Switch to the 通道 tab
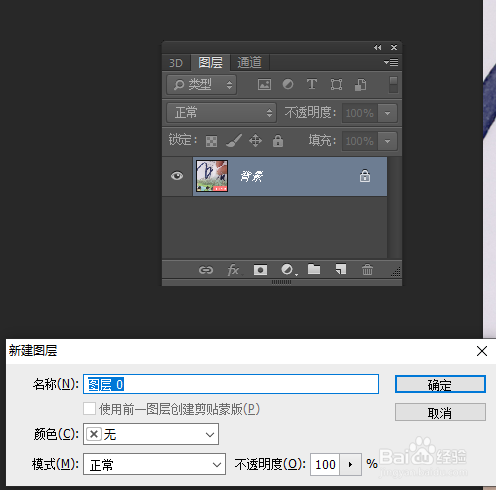This screenshot has height=490, width=496. pyautogui.click(x=249, y=62)
